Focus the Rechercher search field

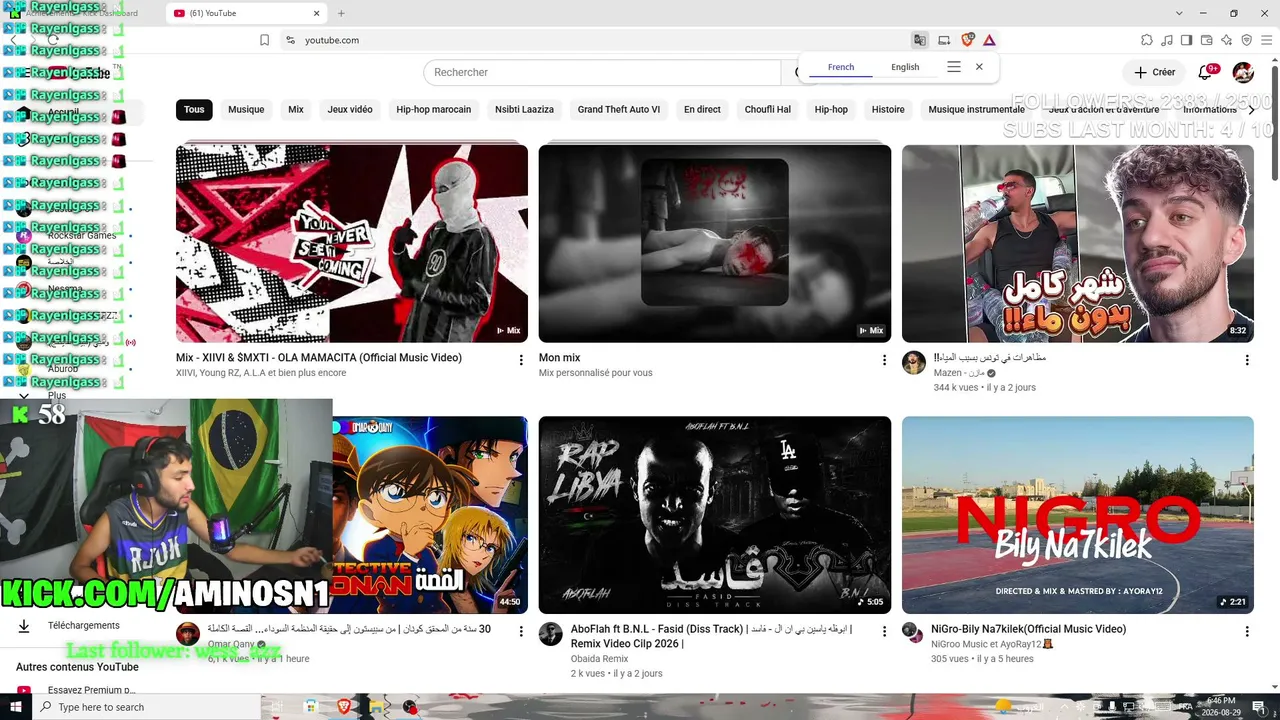pos(602,72)
